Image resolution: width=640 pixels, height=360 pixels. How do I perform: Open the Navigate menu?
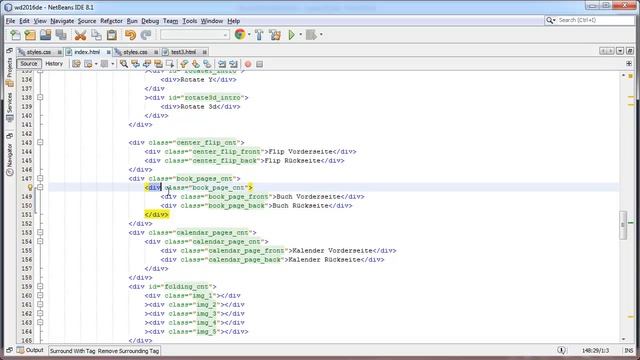62,21
